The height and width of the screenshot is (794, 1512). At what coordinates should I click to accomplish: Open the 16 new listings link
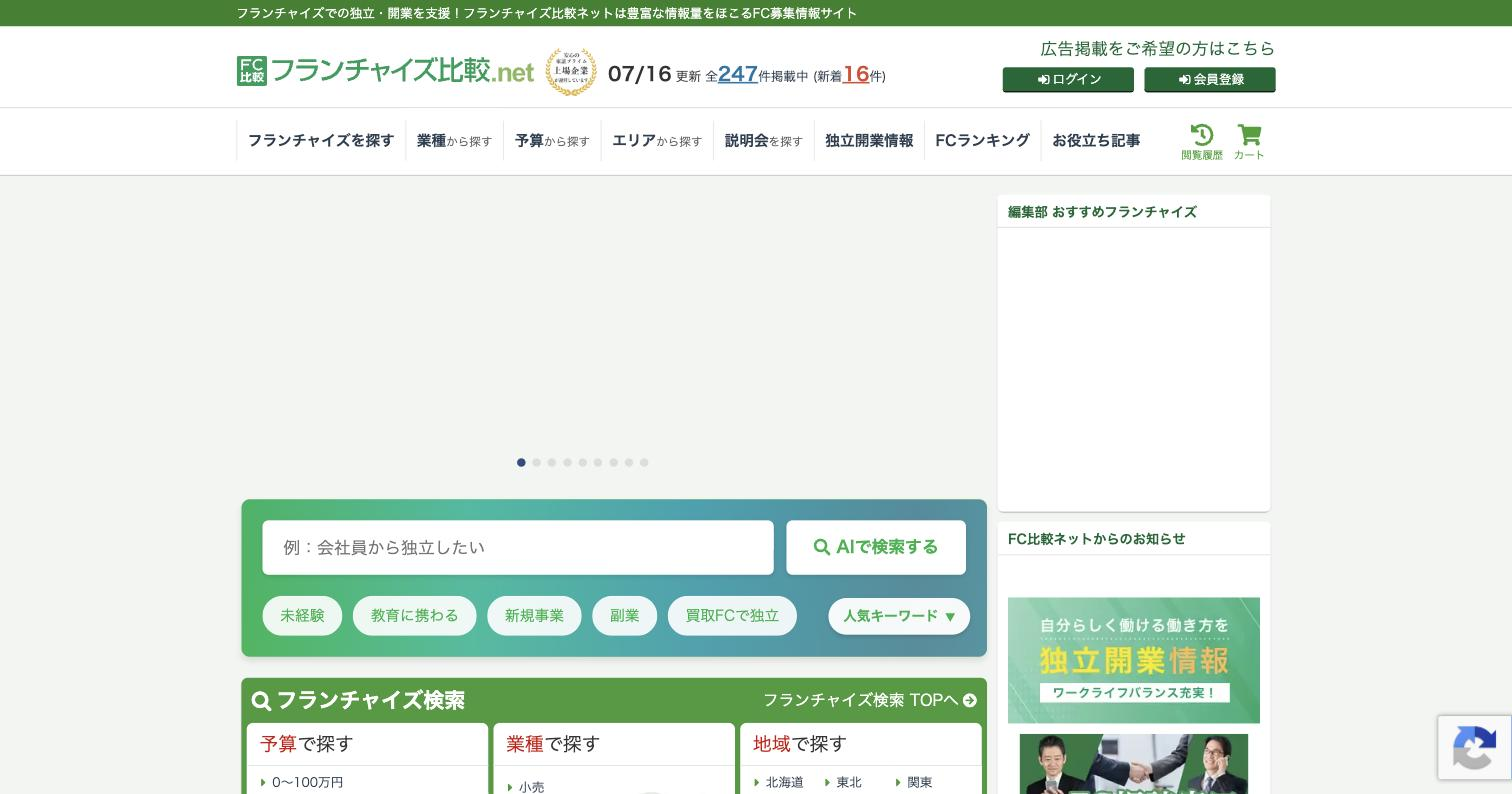point(855,74)
